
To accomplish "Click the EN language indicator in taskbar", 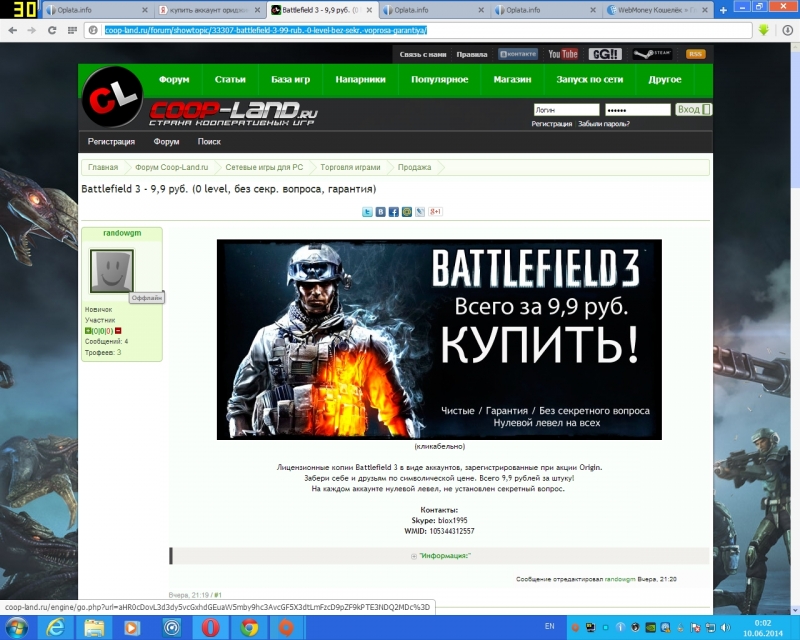I will click(x=549, y=626).
